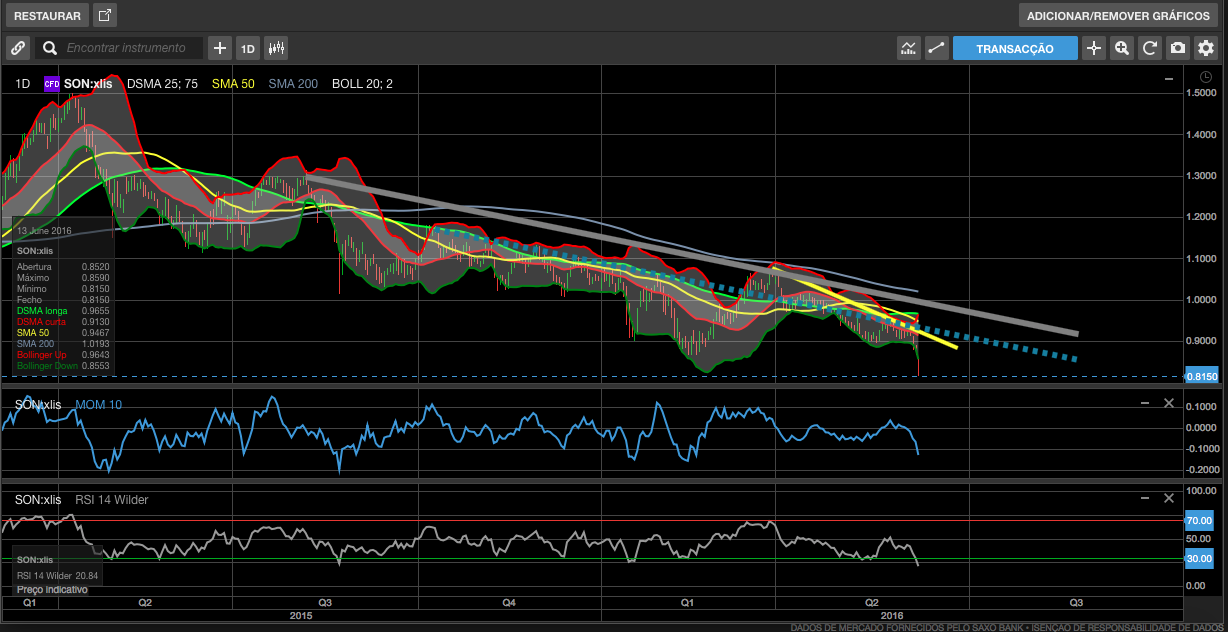The width and height of the screenshot is (1228, 632).
Task: Click the add instrument plus icon
Action: pos(220,48)
